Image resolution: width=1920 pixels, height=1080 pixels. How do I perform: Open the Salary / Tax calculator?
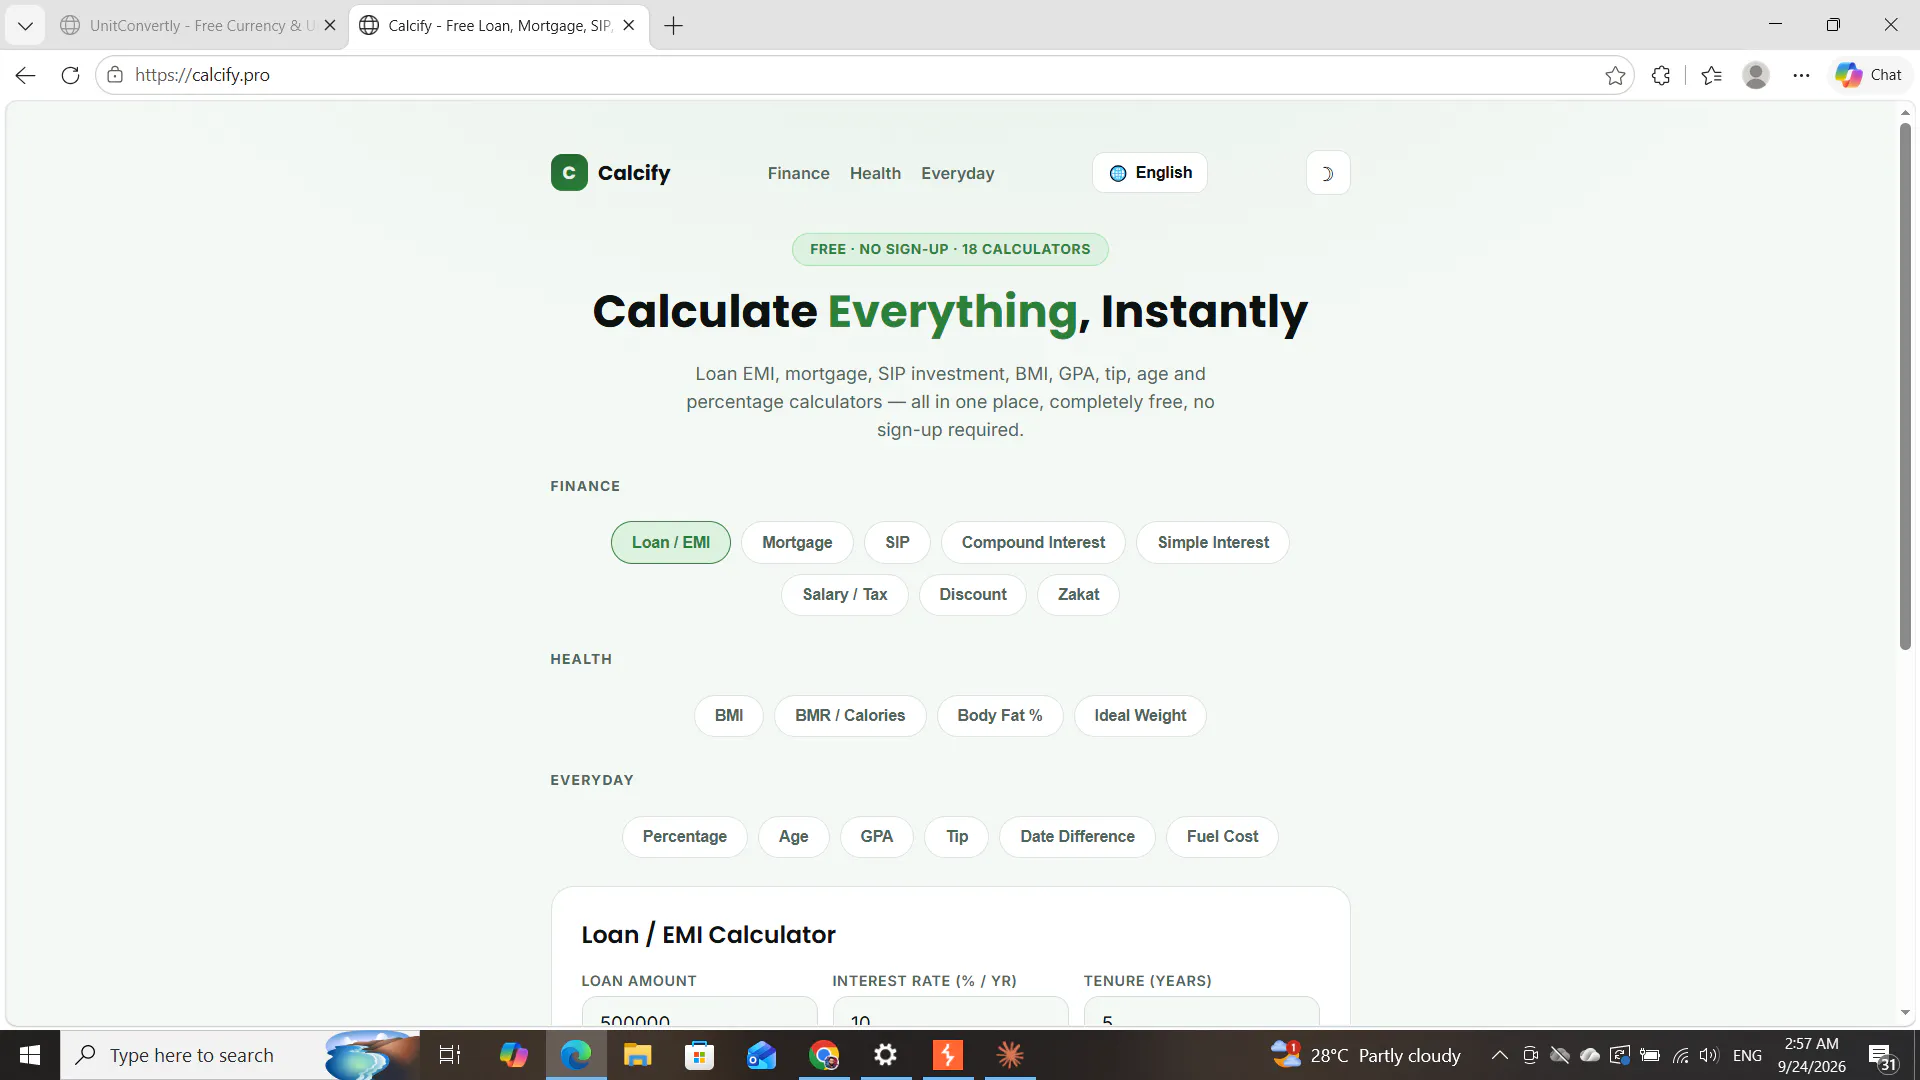[844, 594]
